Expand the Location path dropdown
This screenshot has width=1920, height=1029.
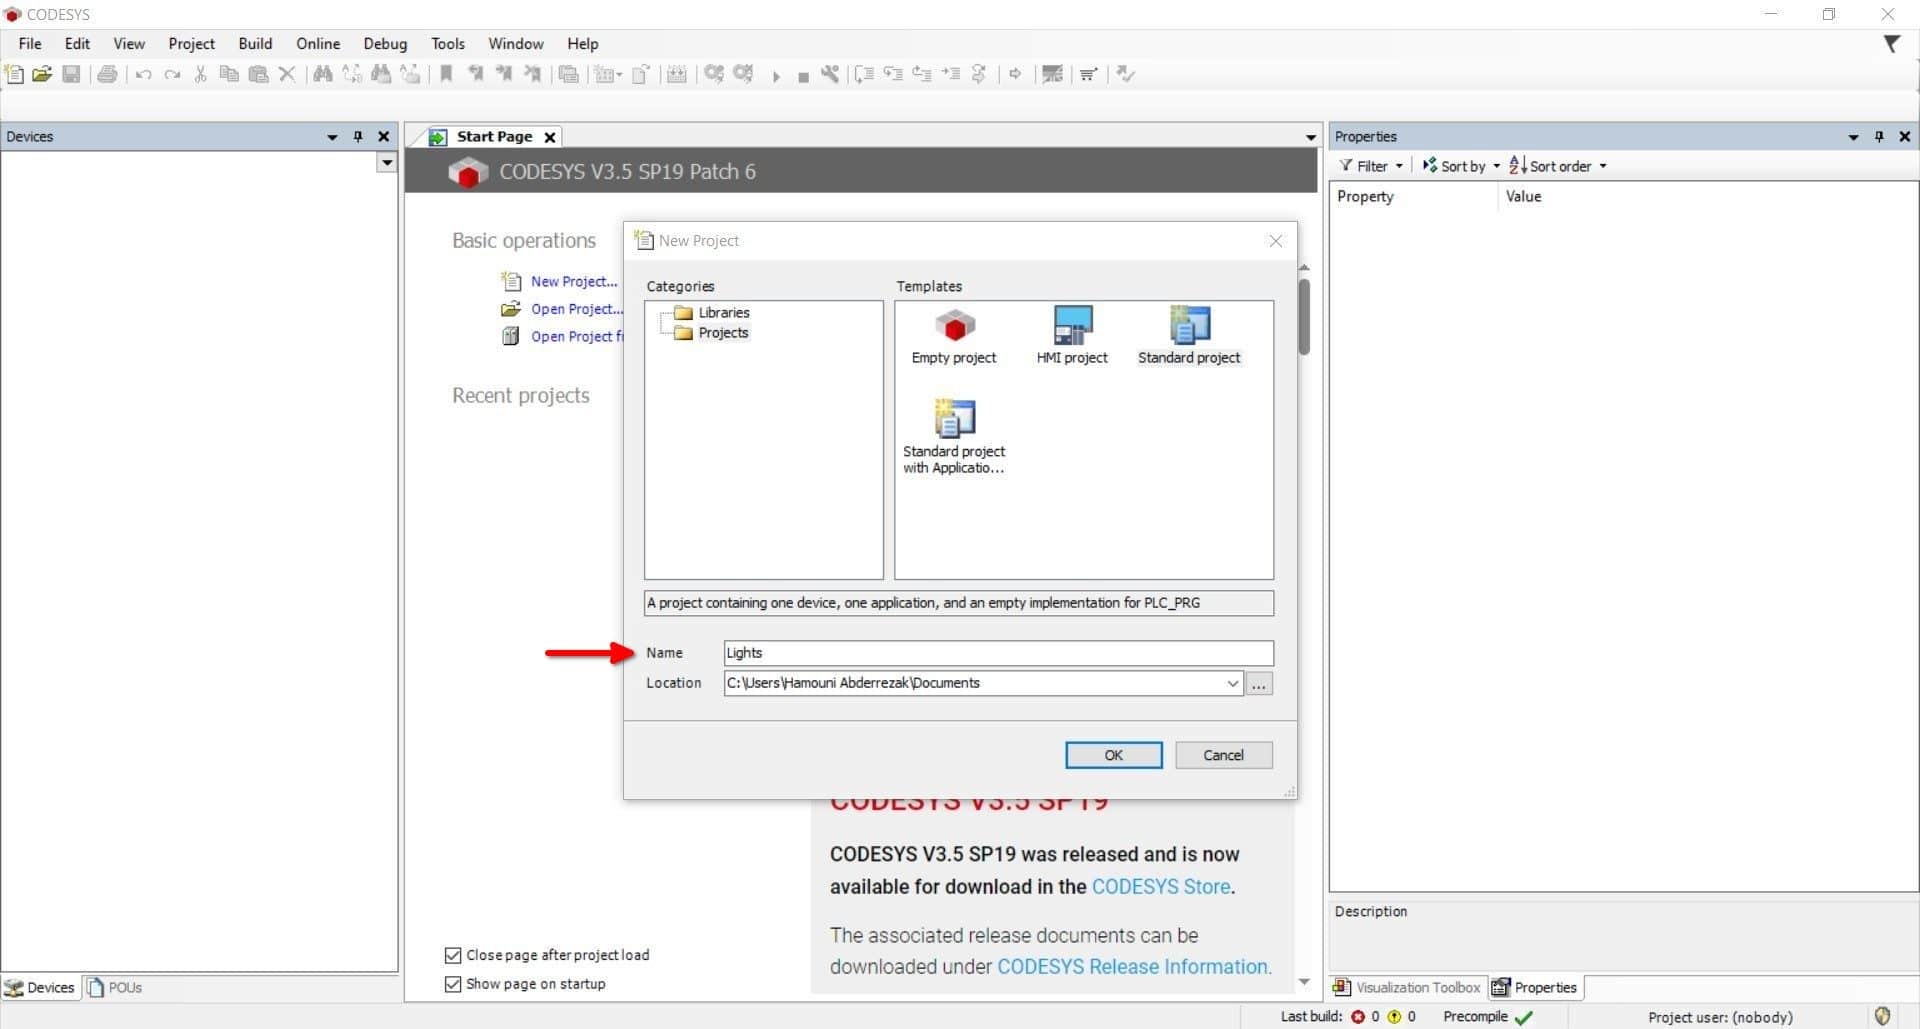click(1232, 683)
